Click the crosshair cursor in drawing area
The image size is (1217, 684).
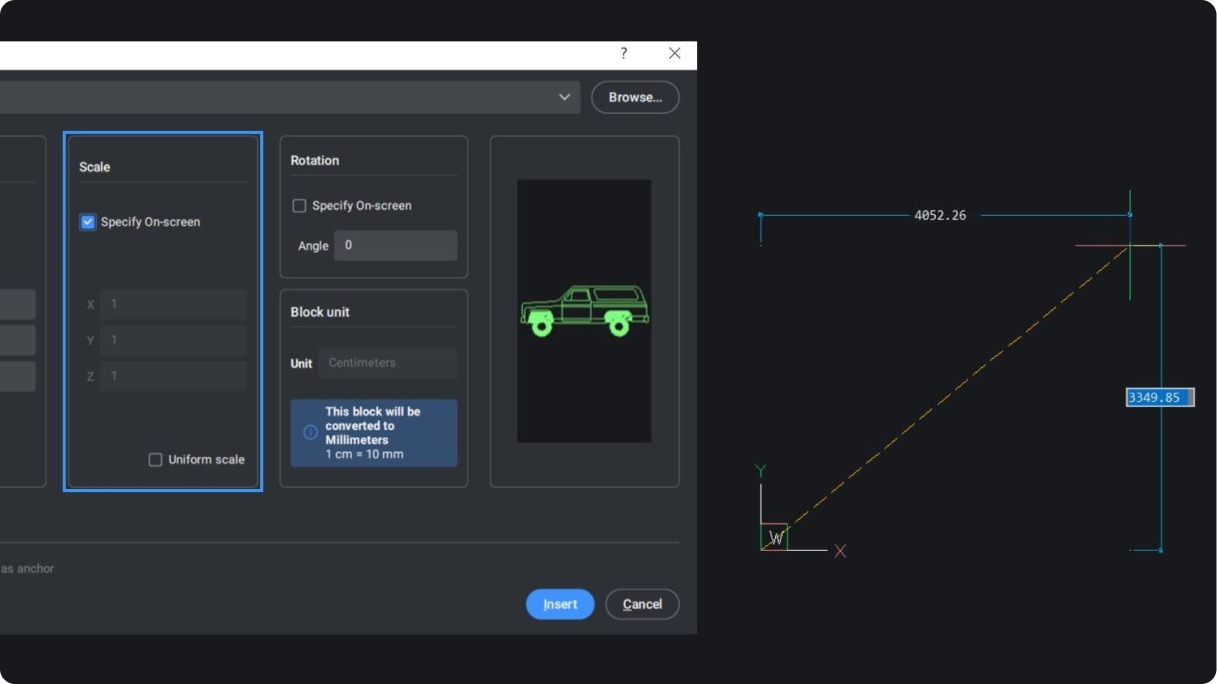[1130, 245]
